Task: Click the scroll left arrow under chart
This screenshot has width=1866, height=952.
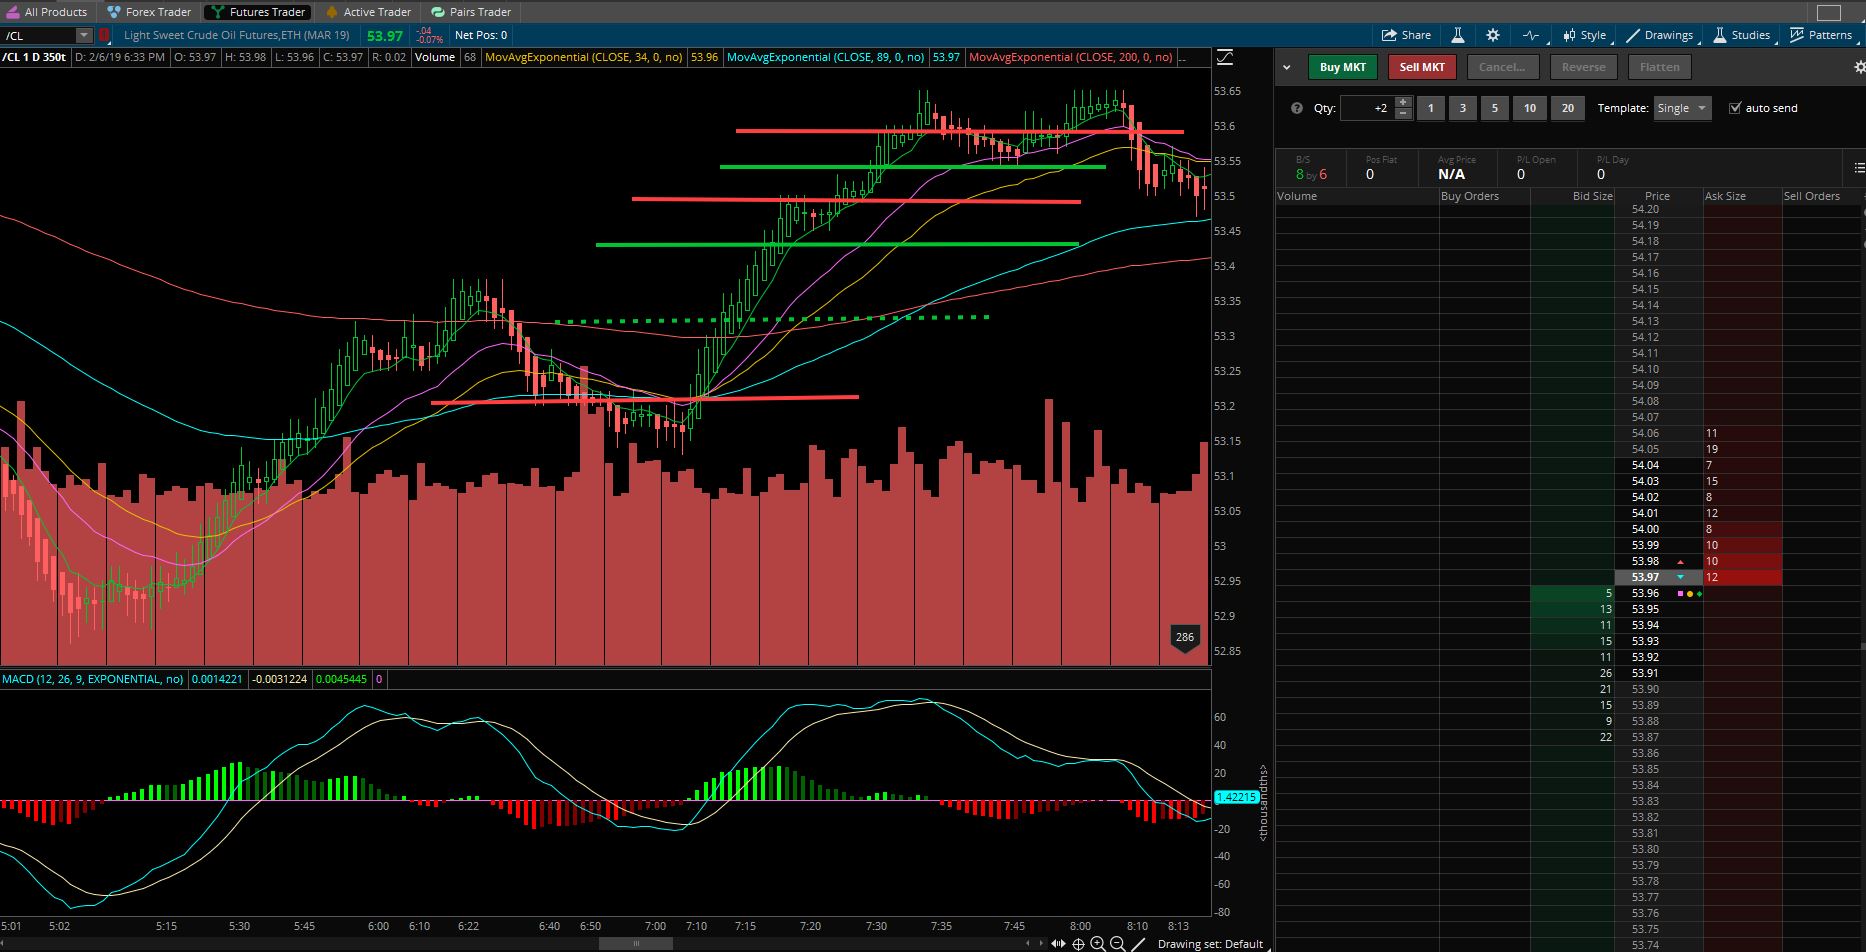Action: point(1028,943)
